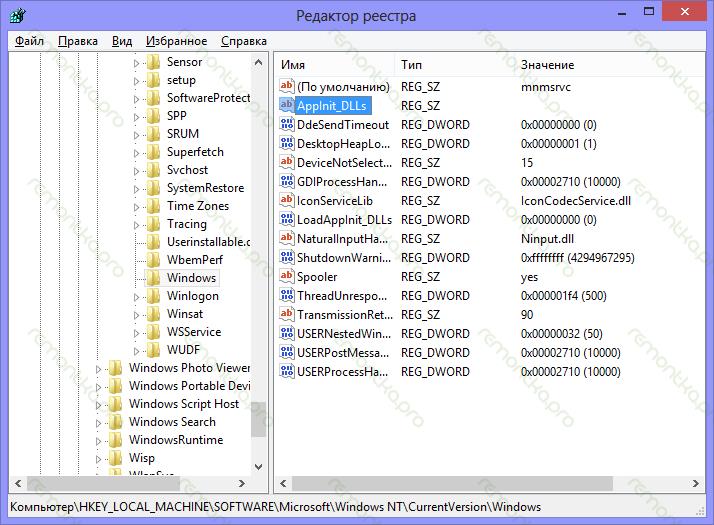Open the Справка menu
This screenshot has height=525, width=714.
[x=244, y=41]
